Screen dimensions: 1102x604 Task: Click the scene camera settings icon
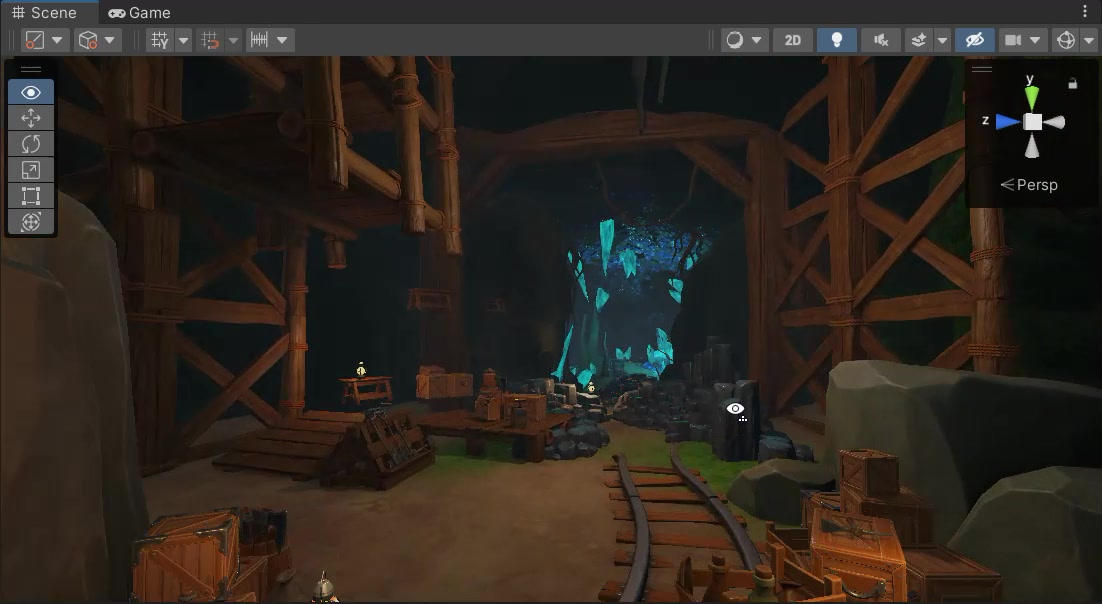[x=1013, y=40]
